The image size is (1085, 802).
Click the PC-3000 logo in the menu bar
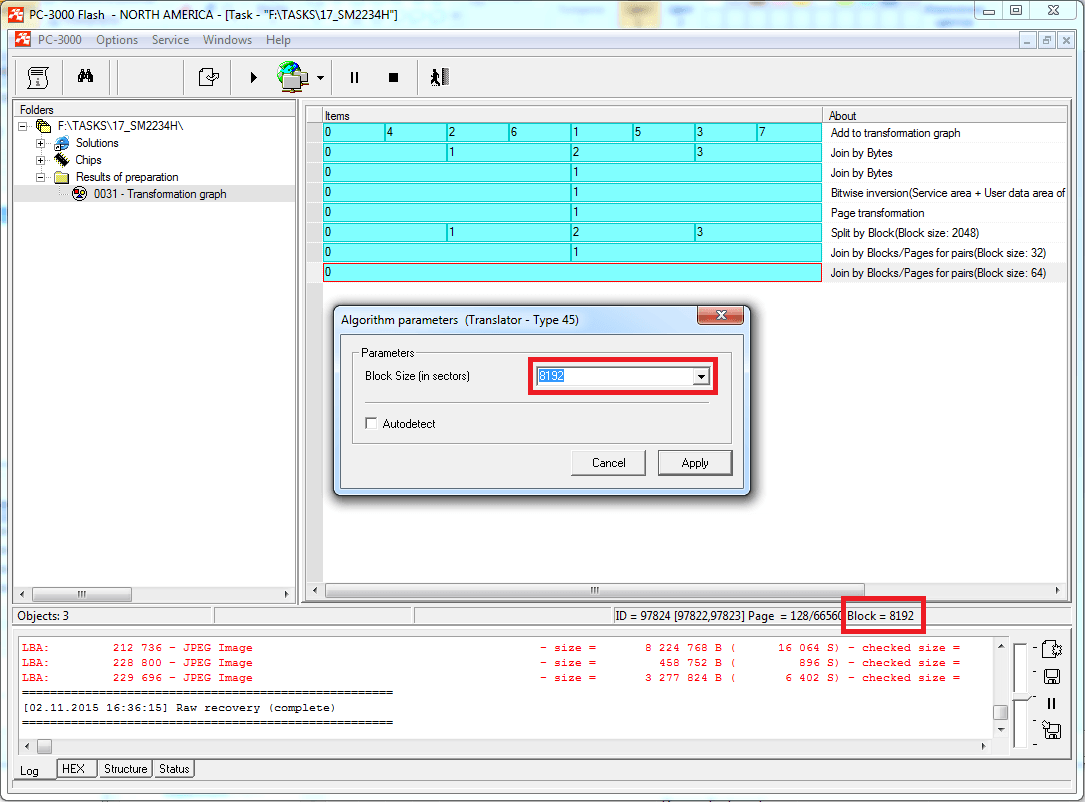click(x=23, y=39)
